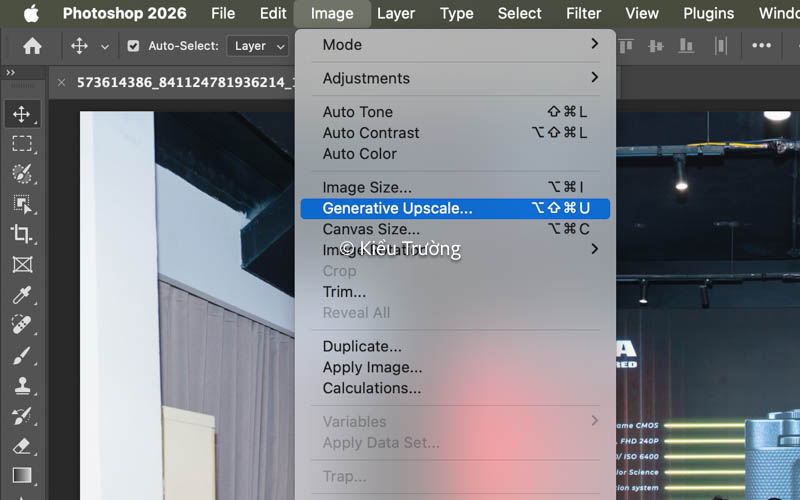
Task: Choose Canvas Size... menu item
Action: coord(455,230)
